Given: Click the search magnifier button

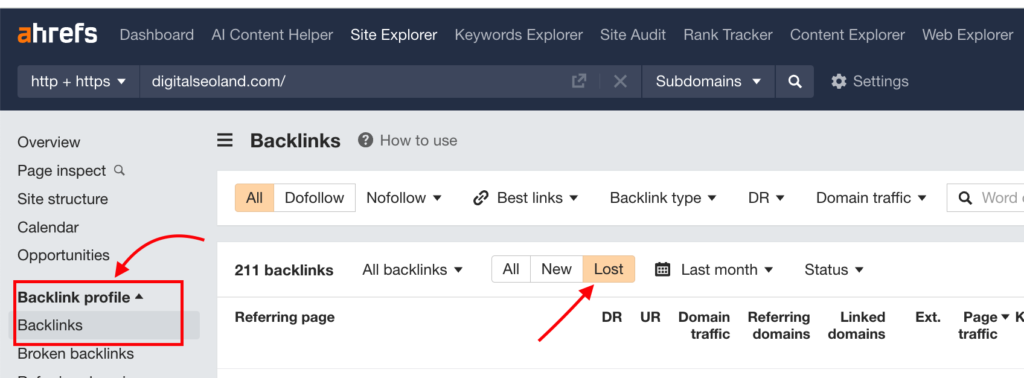Looking at the screenshot, I should click(795, 82).
